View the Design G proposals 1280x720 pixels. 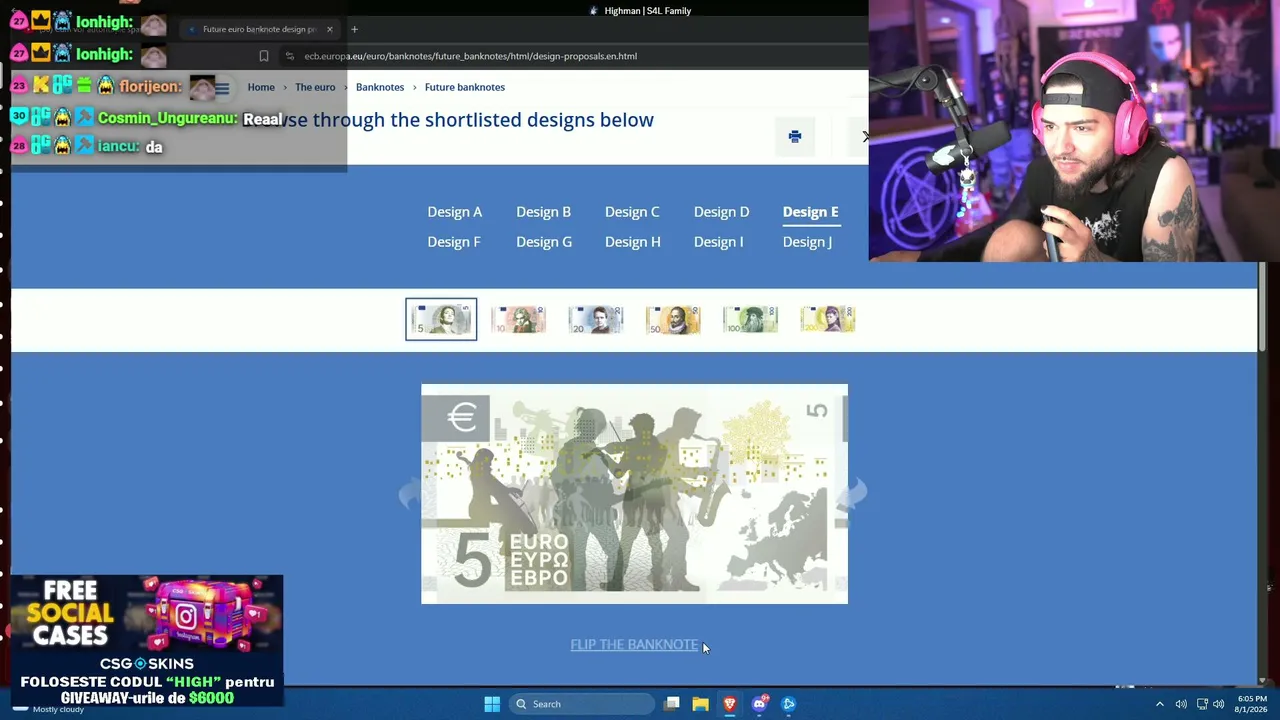tap(544, 242)
